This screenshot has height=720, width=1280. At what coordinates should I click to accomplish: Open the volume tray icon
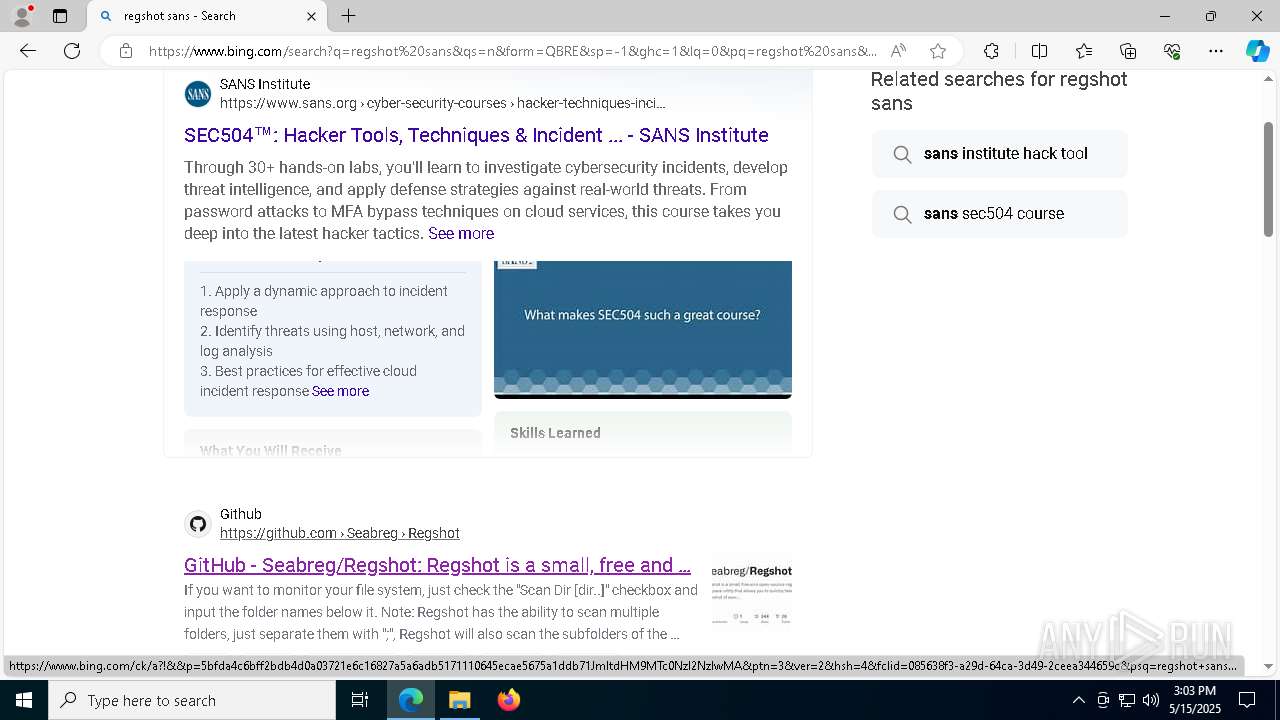pyautogui.click(x=1151, y=700)
